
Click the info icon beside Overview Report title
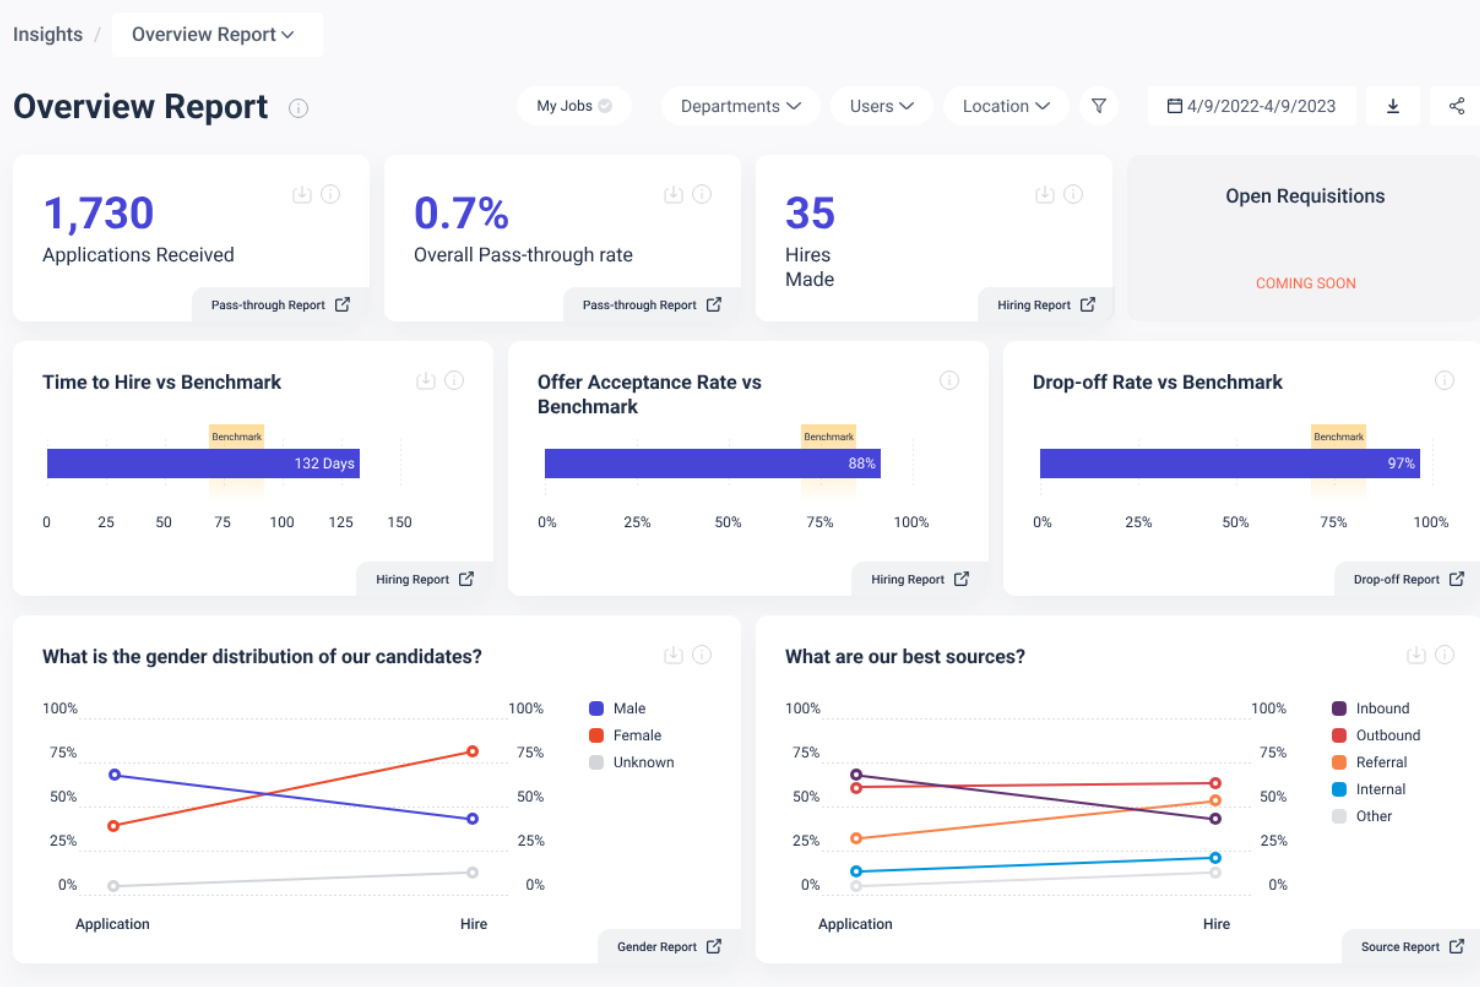[x=298, y=108]
